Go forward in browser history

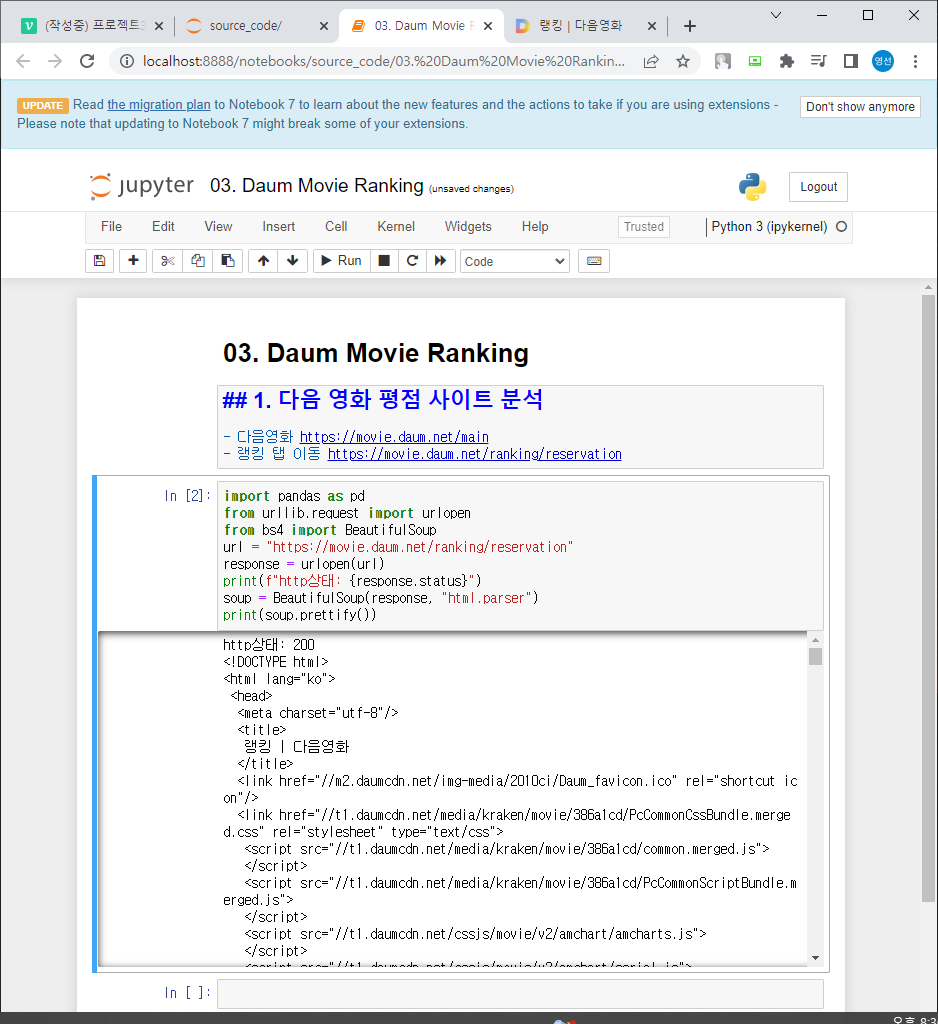tap(55, 61)
